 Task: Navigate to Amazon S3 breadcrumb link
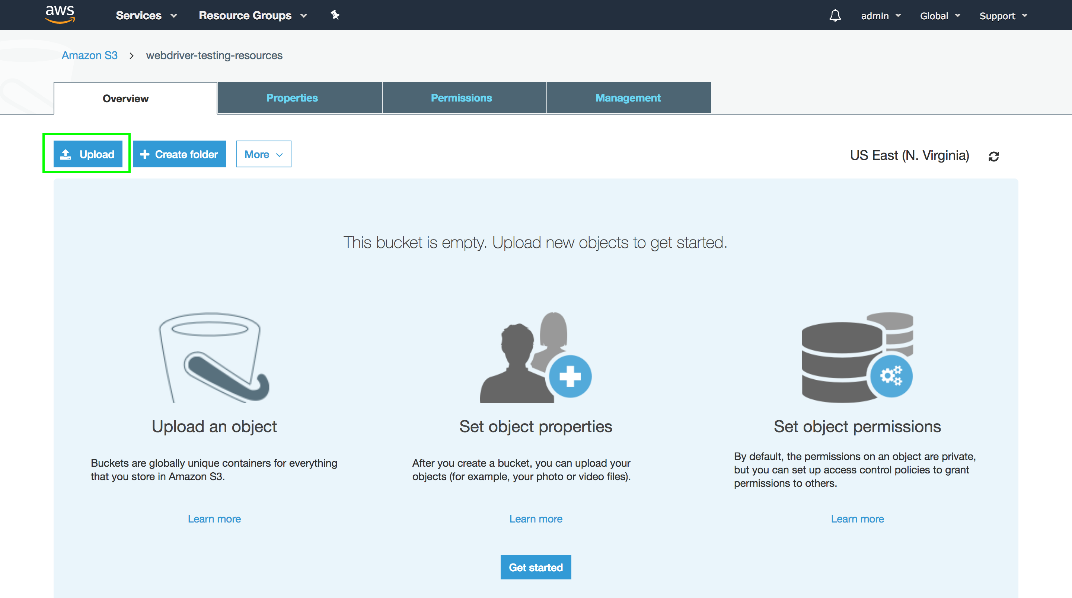[x=89, y=55]
